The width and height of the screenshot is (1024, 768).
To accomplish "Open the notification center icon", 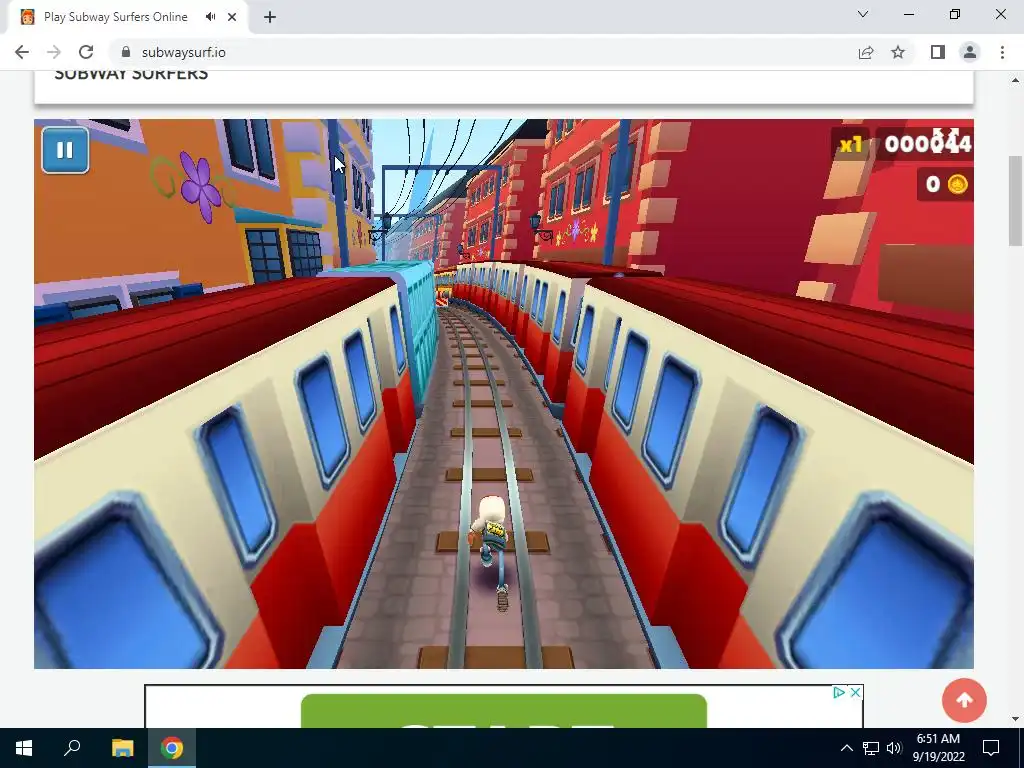I will tap(991, 748).
